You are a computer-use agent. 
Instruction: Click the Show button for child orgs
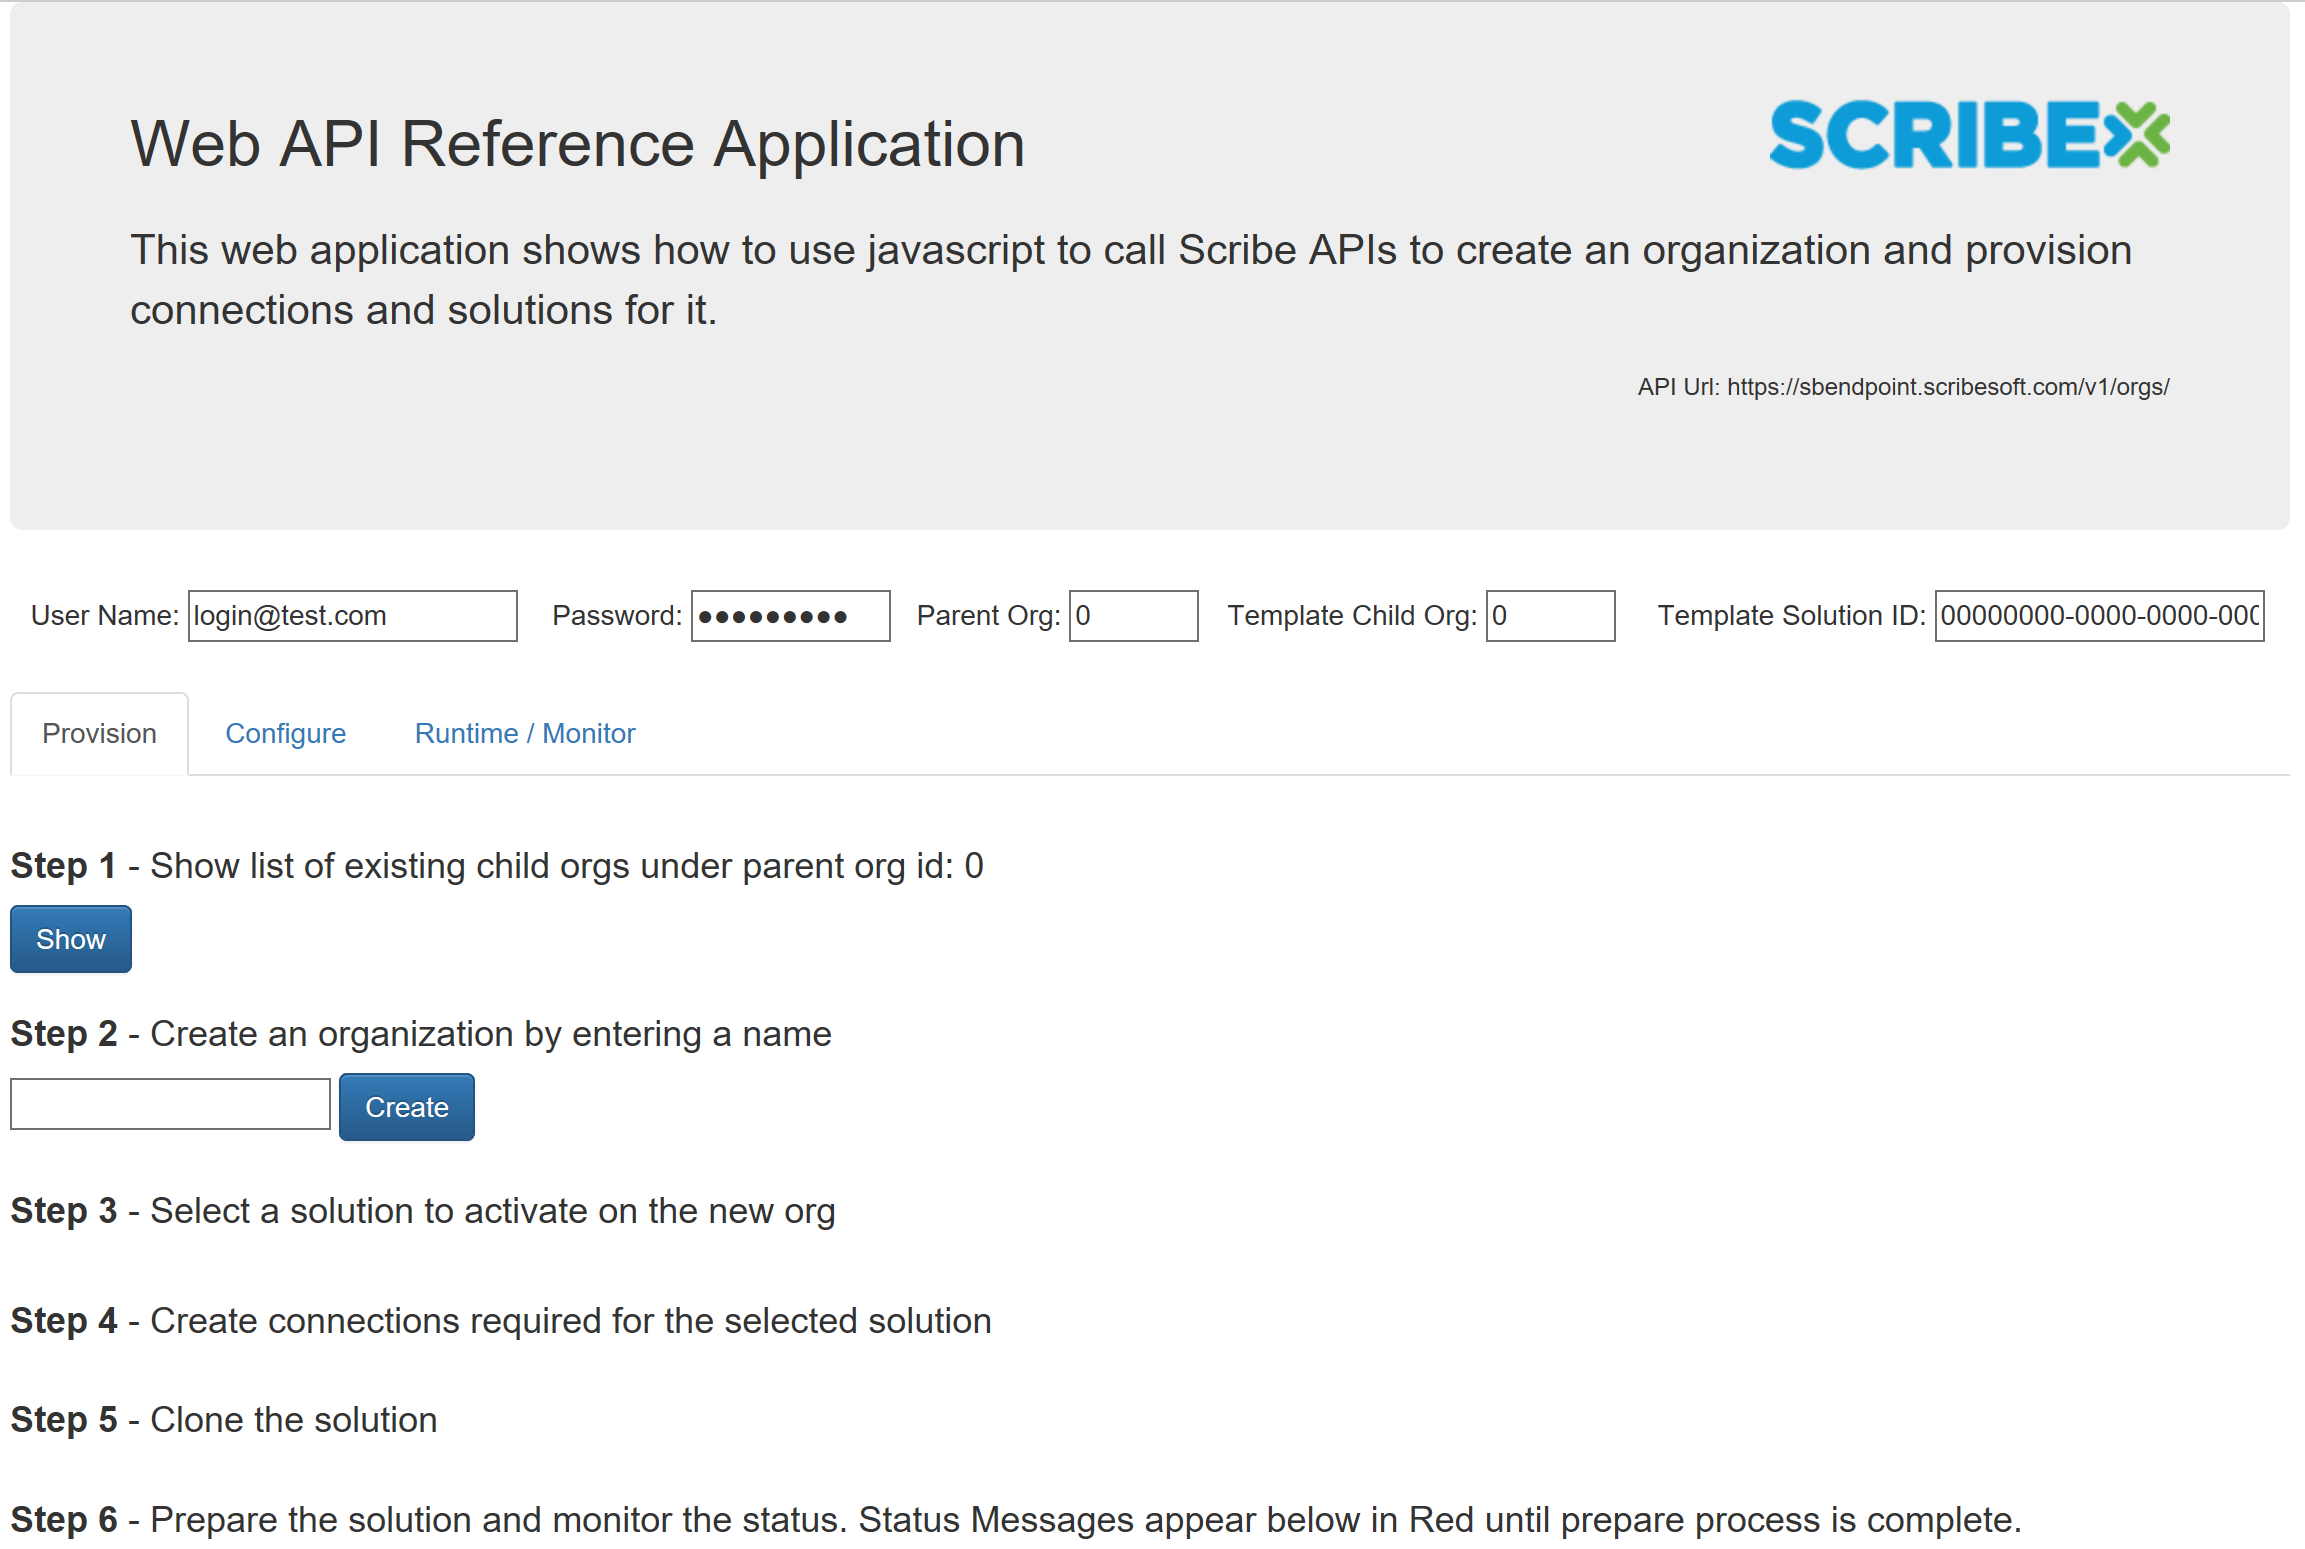tap(71, 939)
